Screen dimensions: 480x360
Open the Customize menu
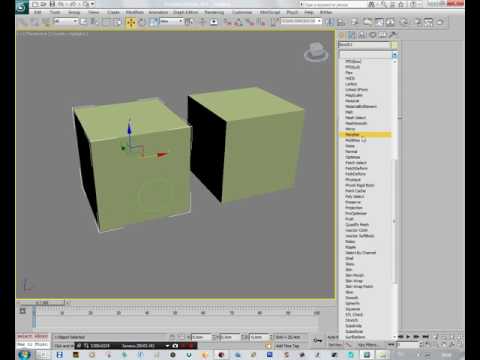(242, 12)
